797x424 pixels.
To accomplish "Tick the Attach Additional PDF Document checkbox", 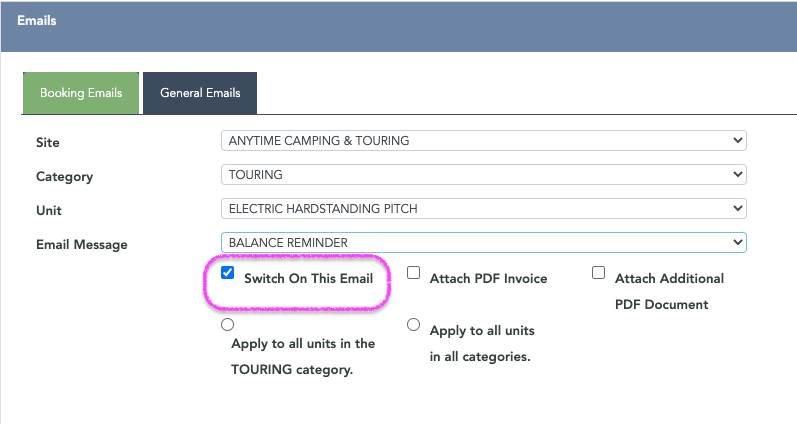I will (598, 272).
